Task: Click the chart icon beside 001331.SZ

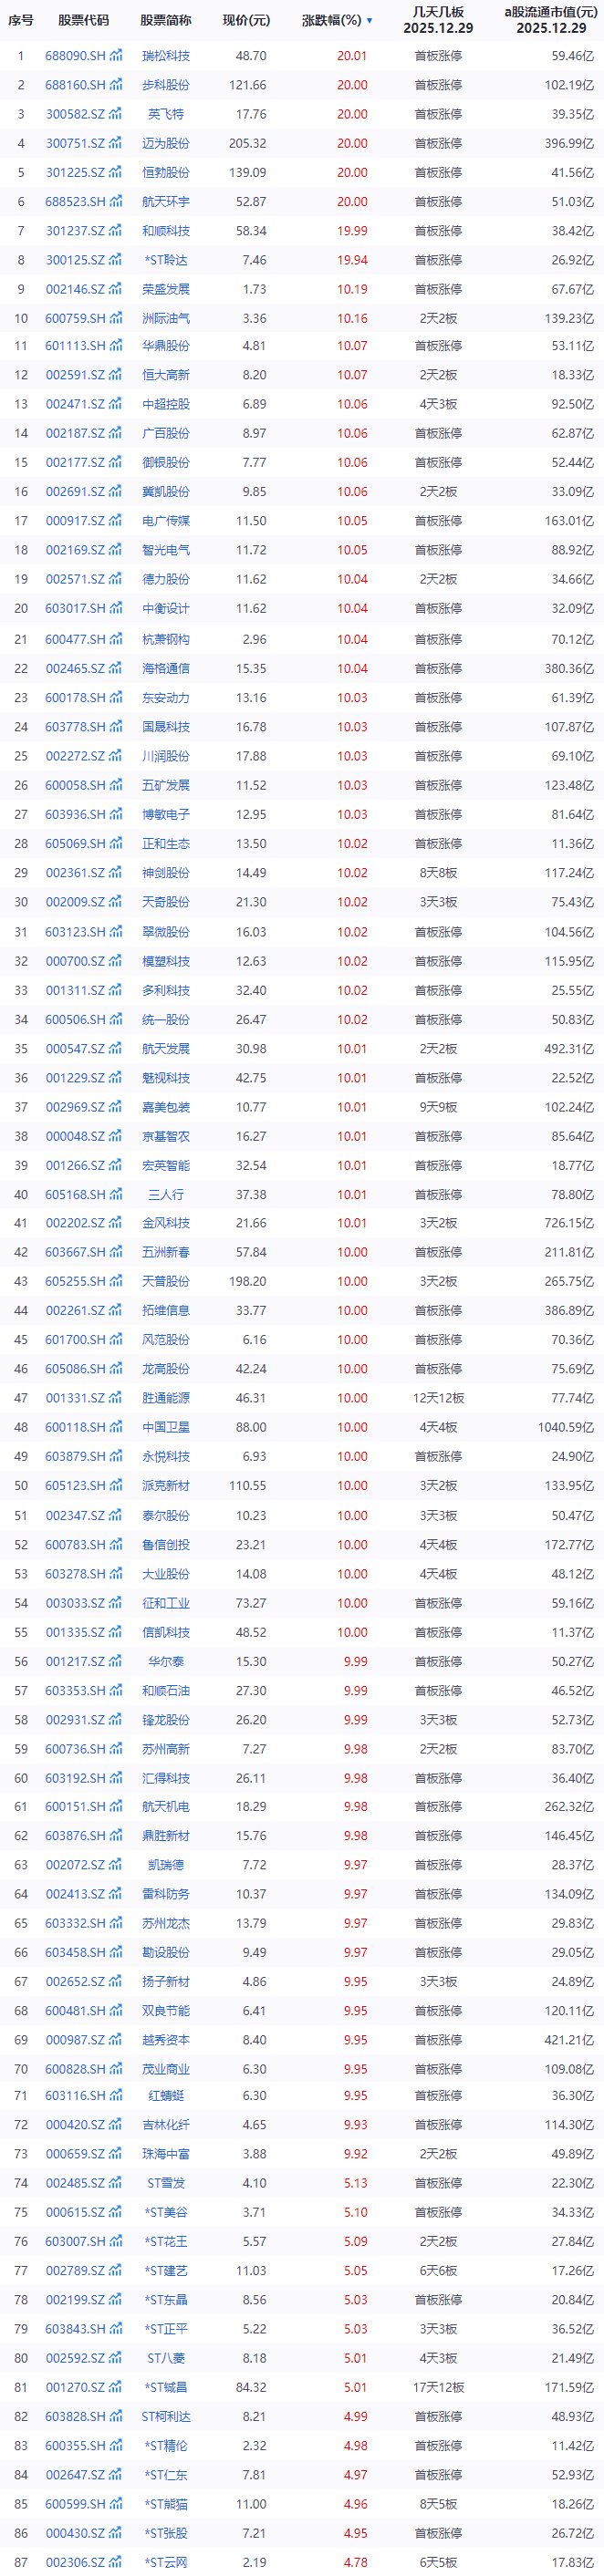Action: click(116, 1399)
